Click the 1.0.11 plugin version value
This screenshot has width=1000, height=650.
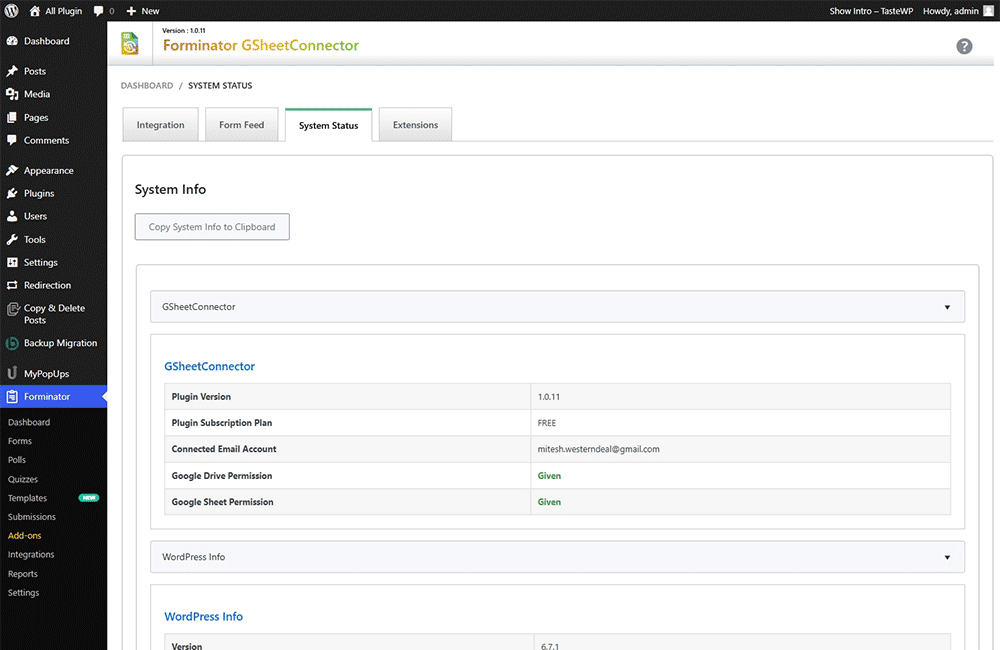tap(548, 397)
